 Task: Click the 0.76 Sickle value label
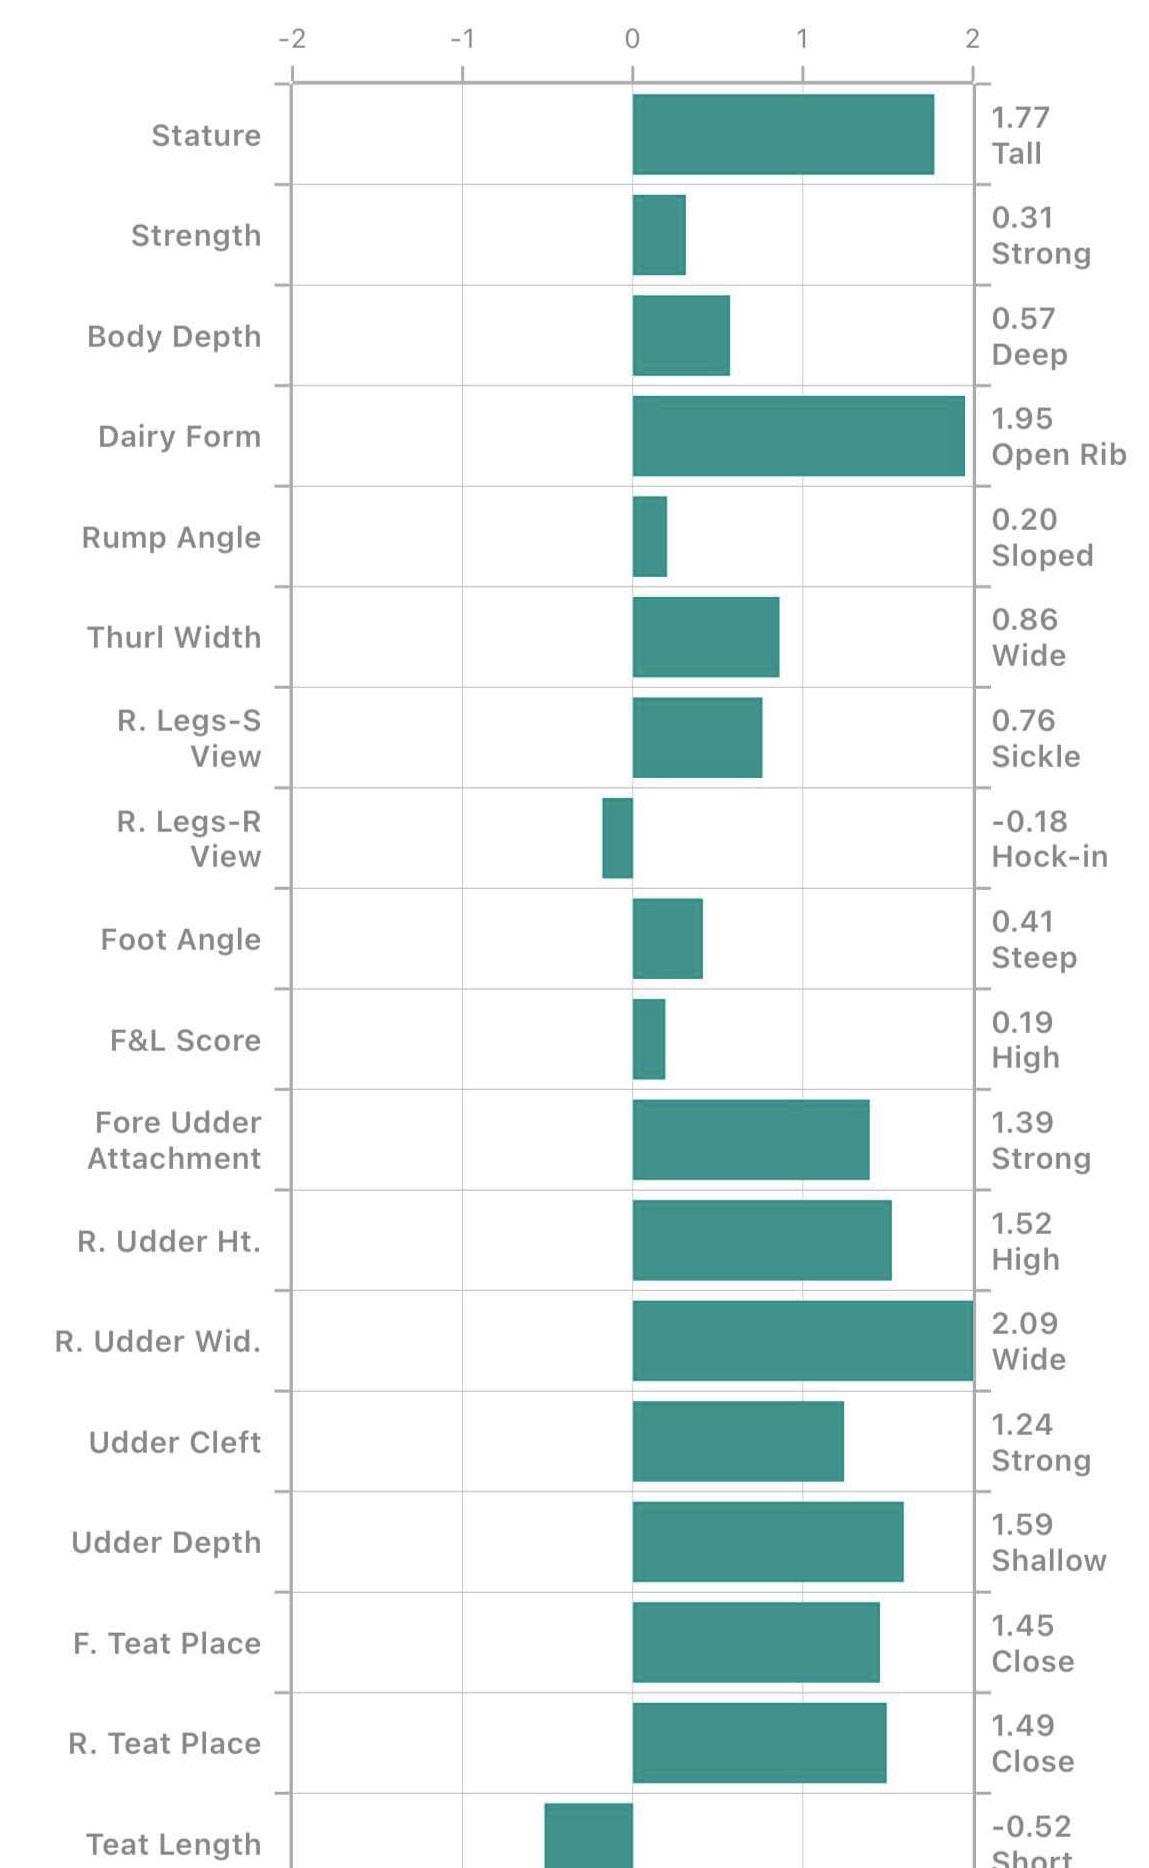pos(1035,738)
